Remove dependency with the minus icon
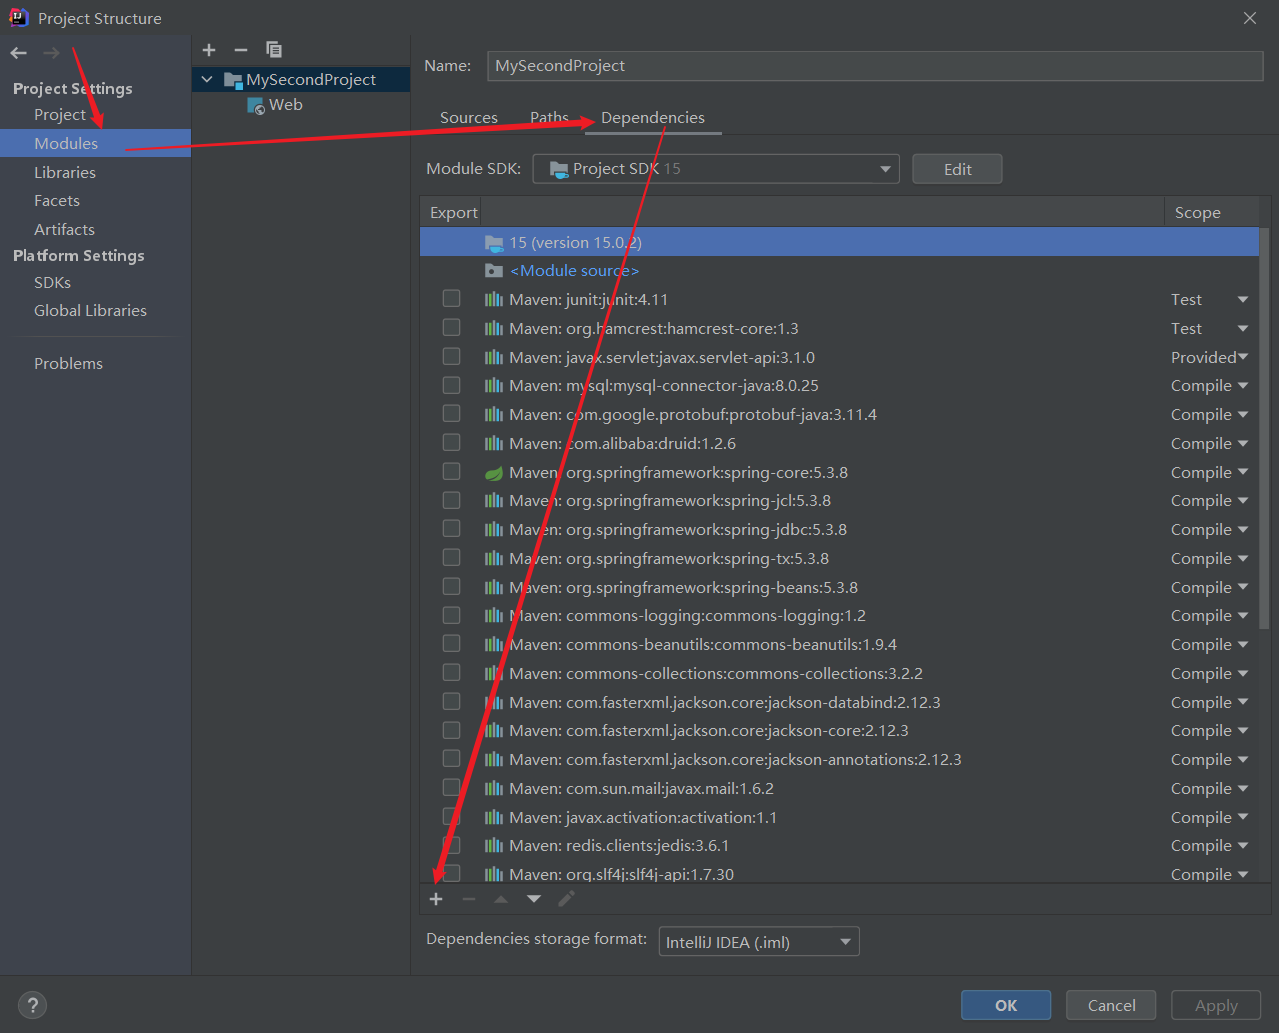Screen dimensions: 1279x1033 [468, 899]
